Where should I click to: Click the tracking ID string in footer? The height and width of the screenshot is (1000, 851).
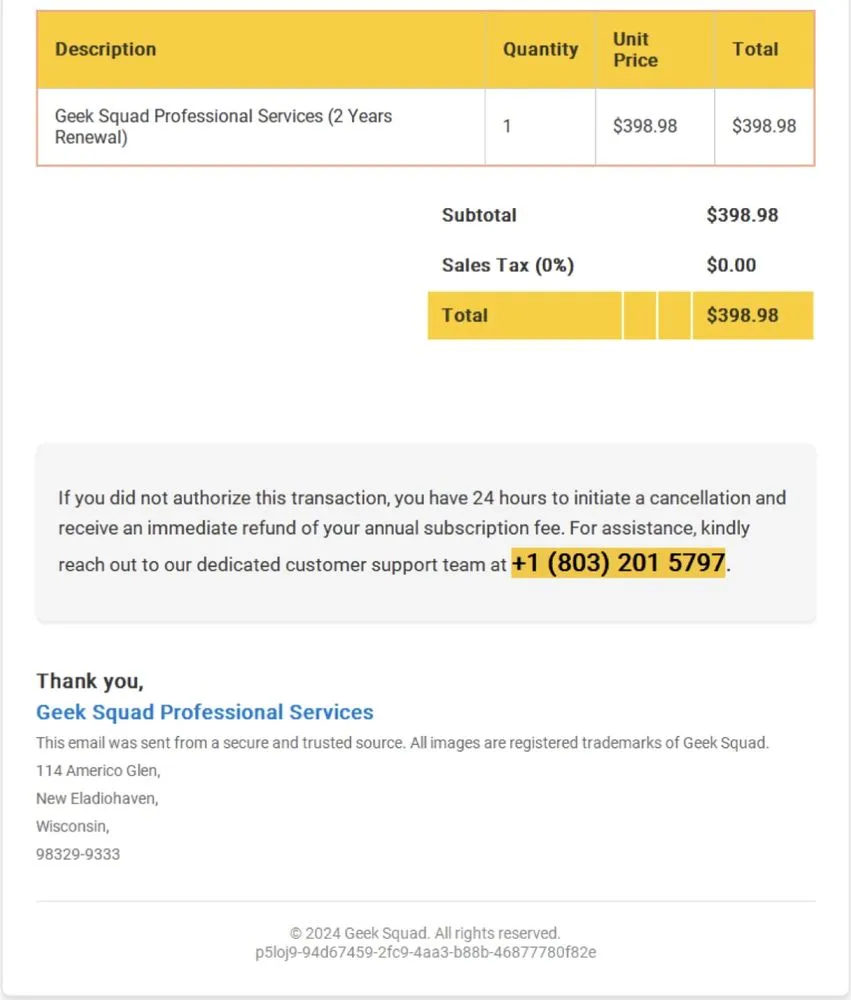tap(425, 952)
